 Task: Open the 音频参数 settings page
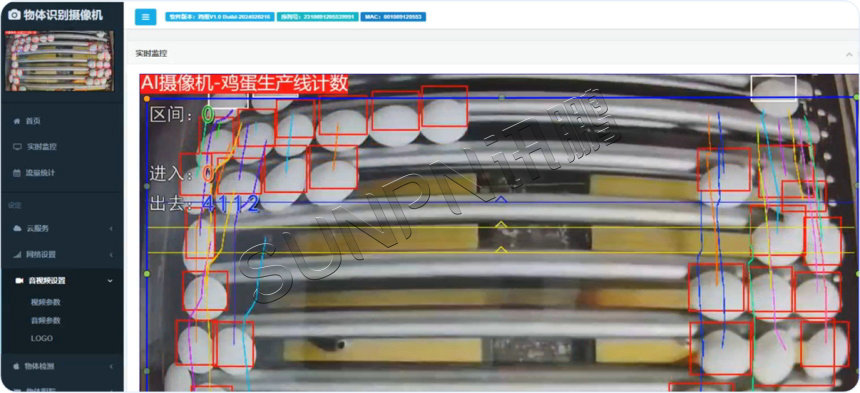(x=46, y=320)
